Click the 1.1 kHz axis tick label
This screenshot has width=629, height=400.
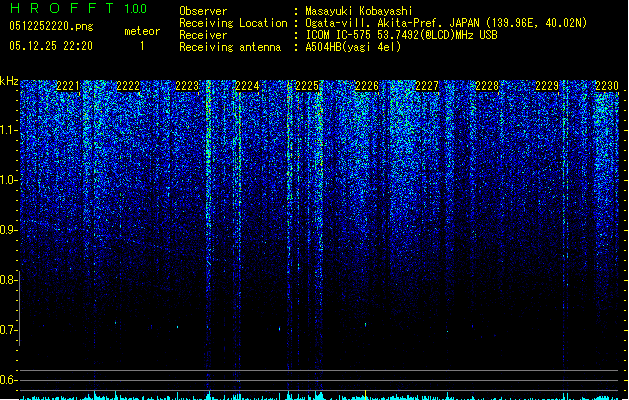pos(8,130)
